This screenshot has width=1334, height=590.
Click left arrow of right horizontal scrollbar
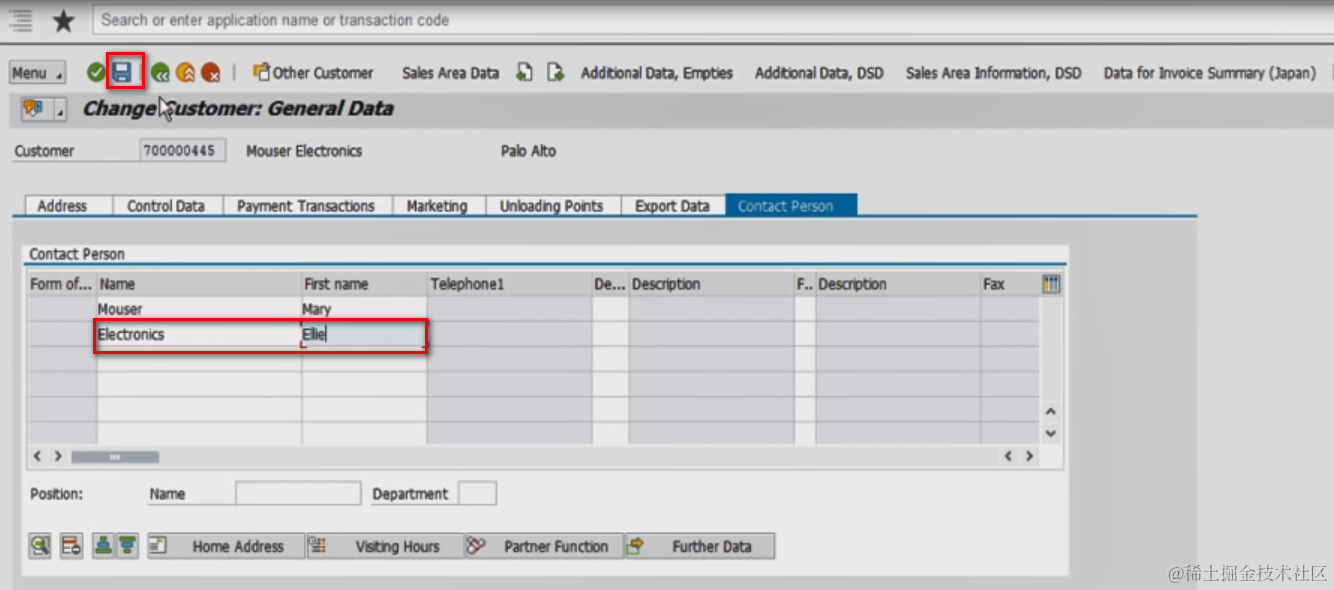pos(1009,456)
